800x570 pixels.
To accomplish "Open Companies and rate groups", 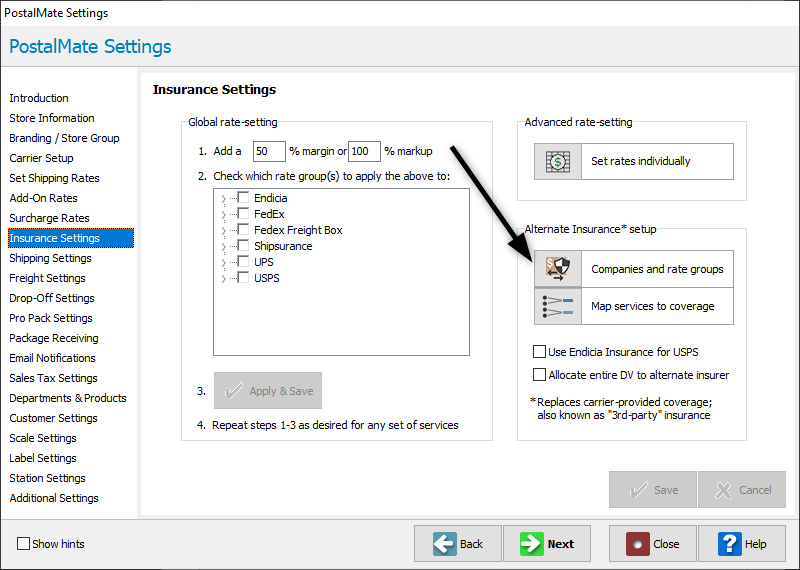I will tap(634, 269).
